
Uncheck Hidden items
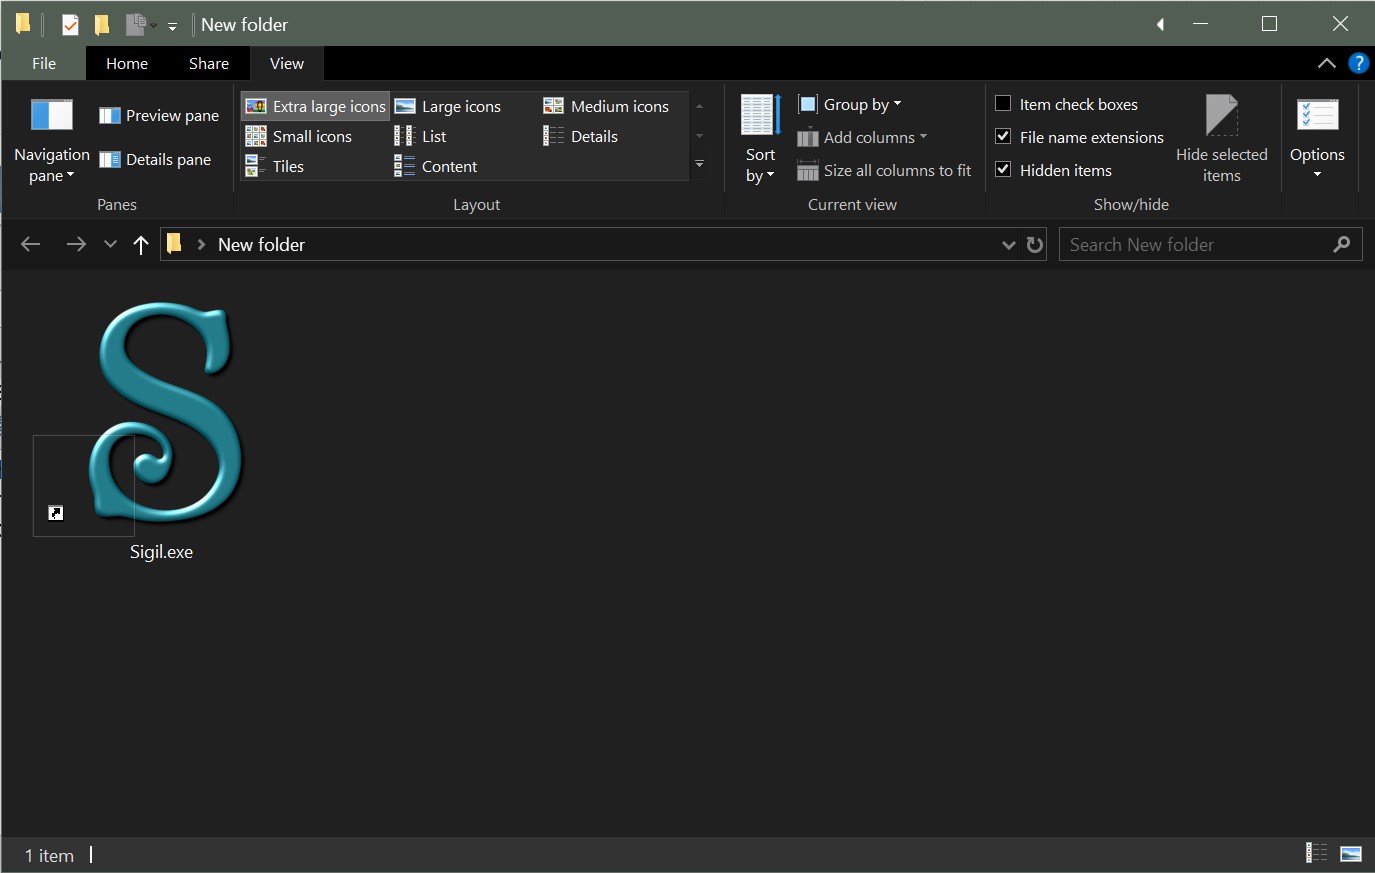tap(1053, 170)
